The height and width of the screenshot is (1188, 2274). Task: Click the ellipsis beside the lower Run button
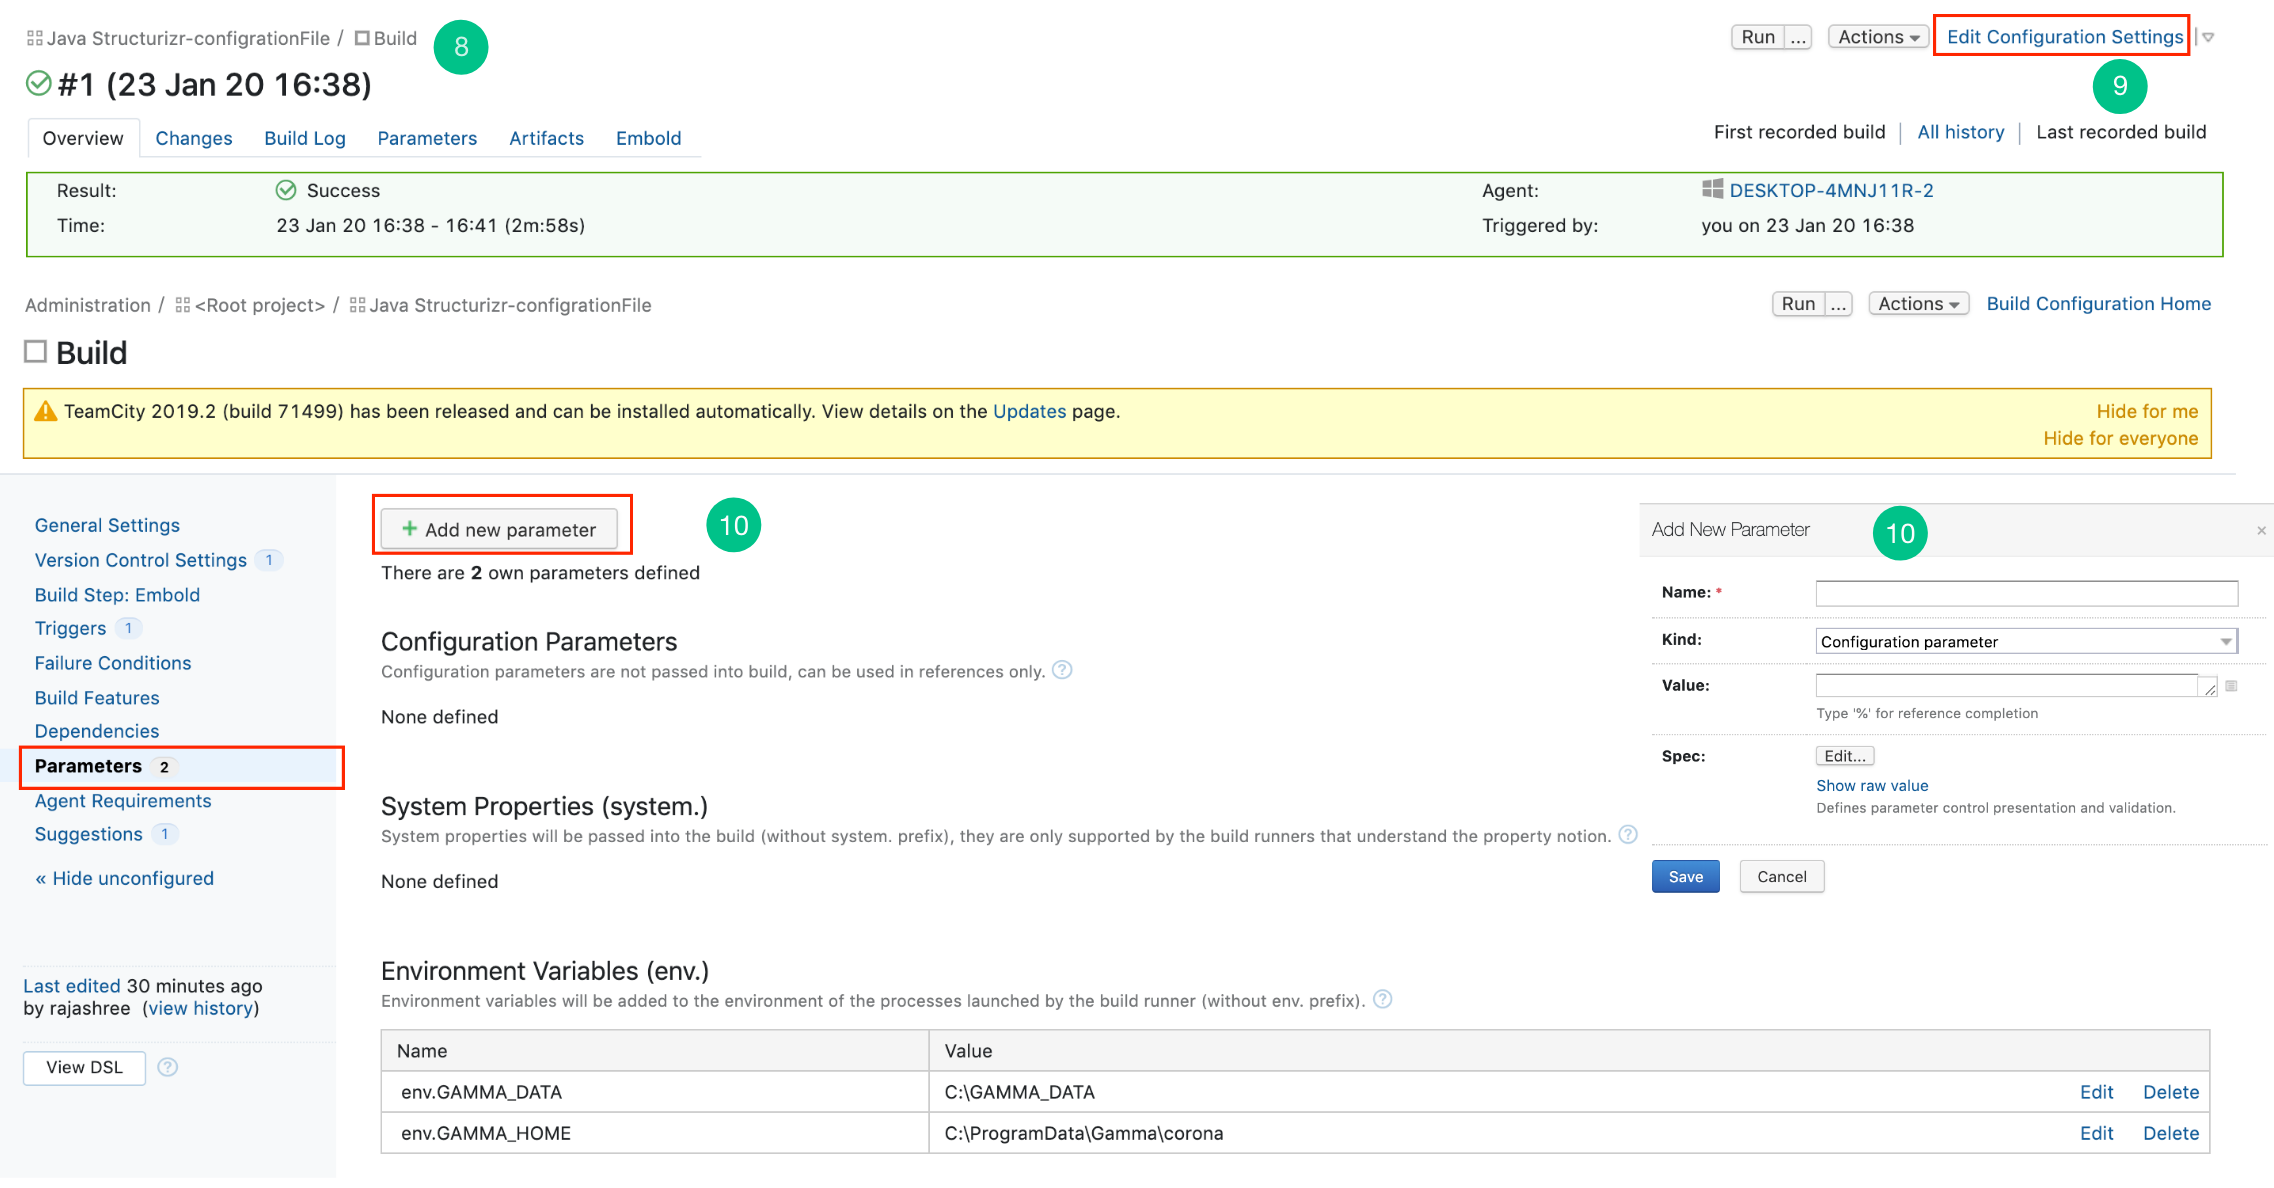[1839, 304]
